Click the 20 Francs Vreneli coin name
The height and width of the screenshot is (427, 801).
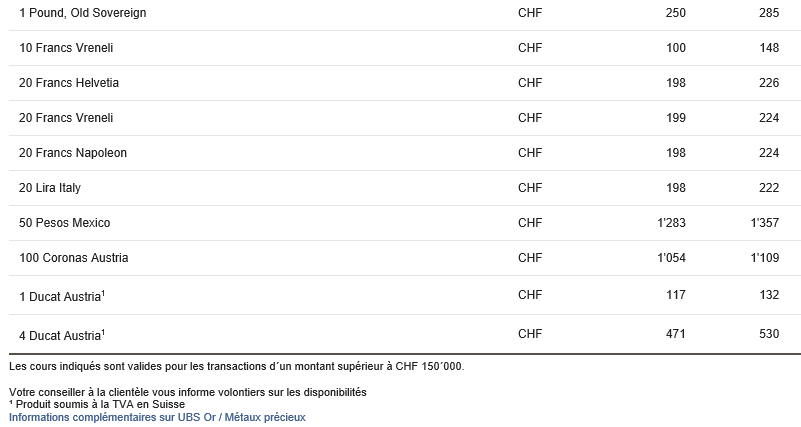pyautogui.click(x=66, y=118)
